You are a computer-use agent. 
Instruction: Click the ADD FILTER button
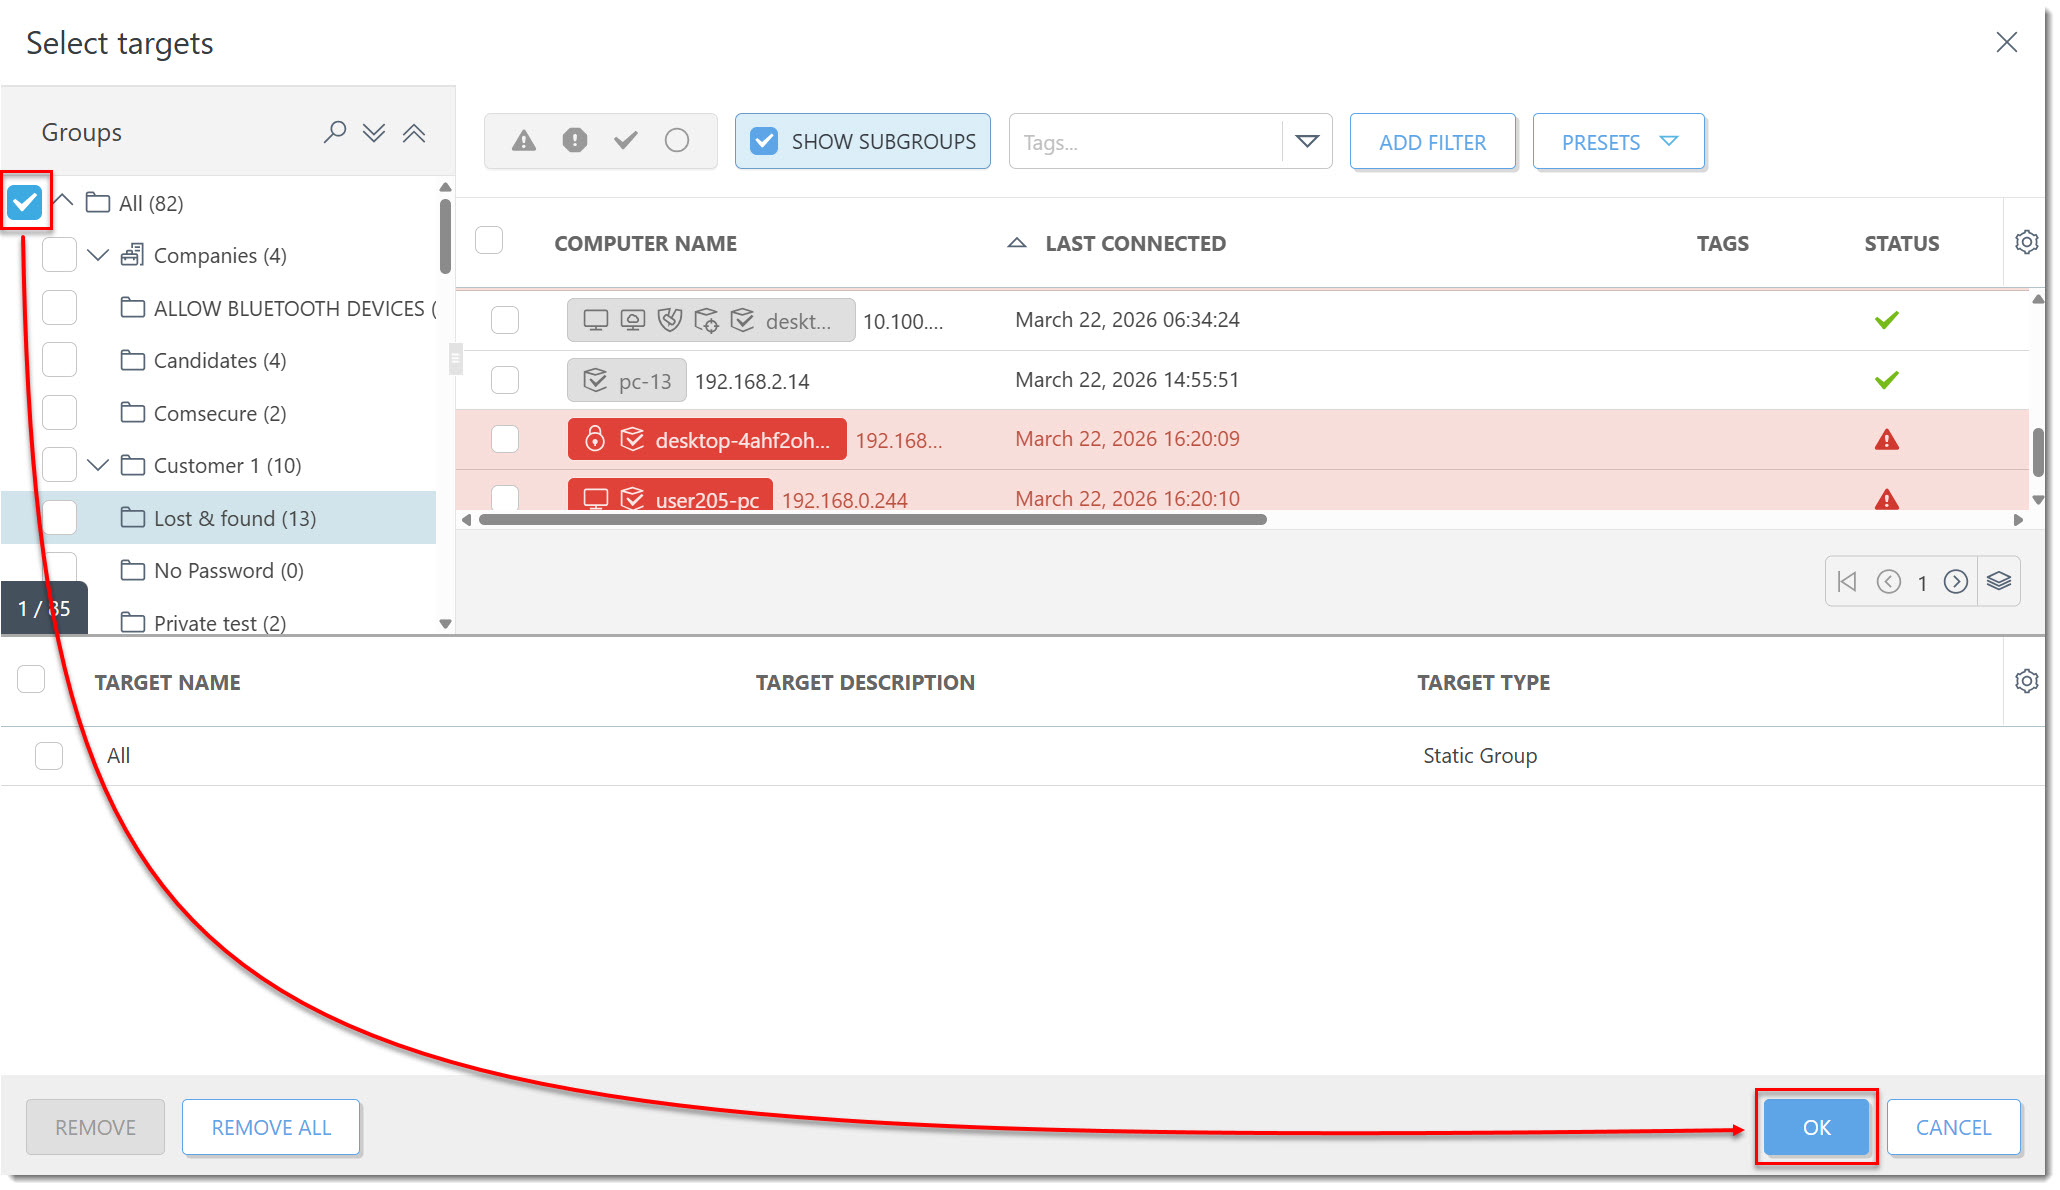point(1432,142)
